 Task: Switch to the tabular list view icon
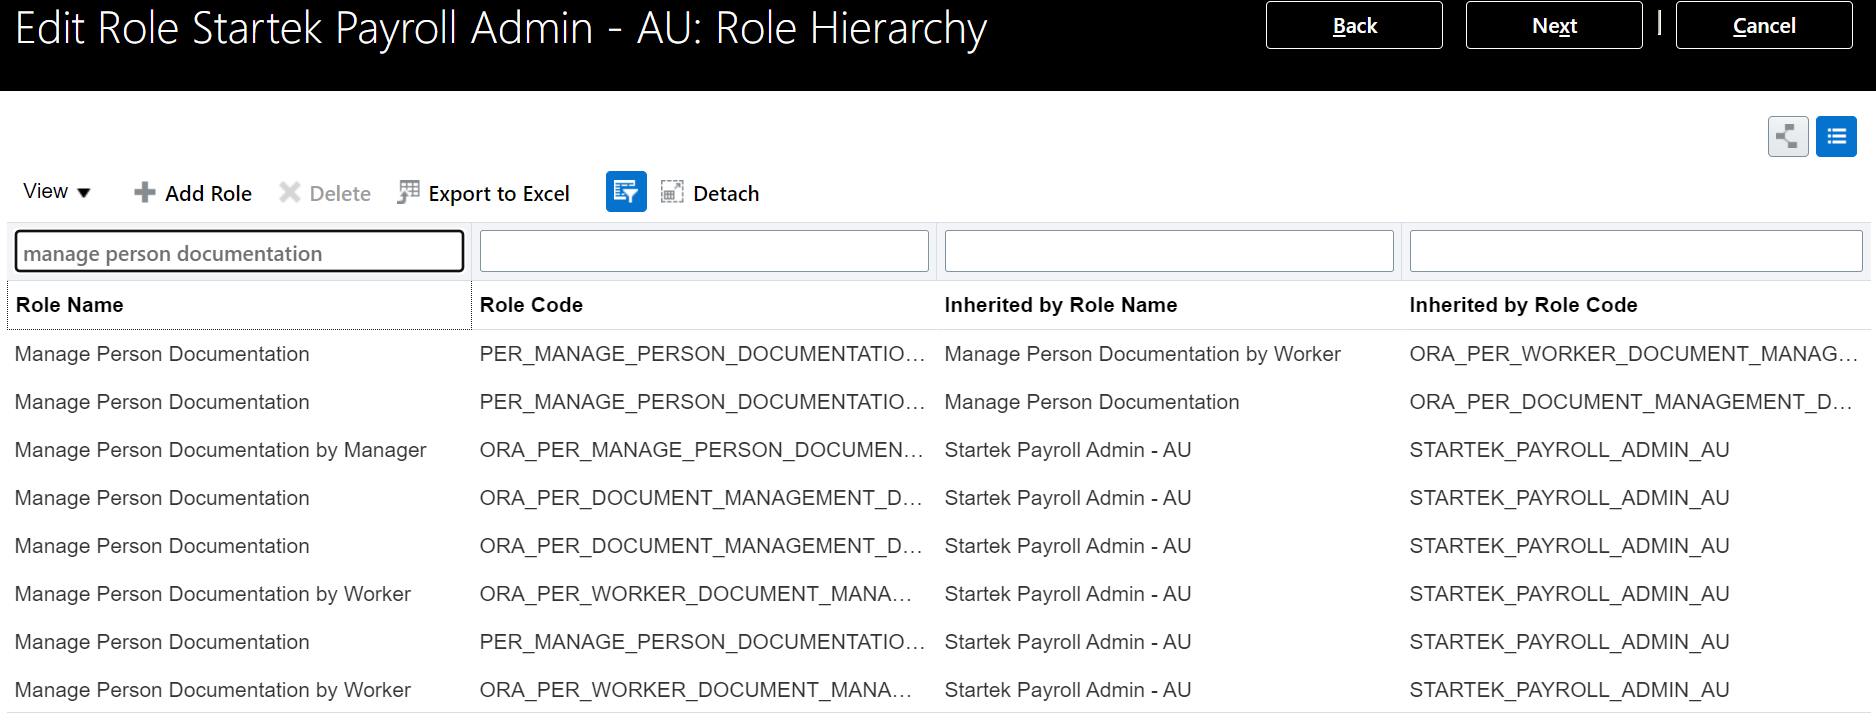point(1837,137)
